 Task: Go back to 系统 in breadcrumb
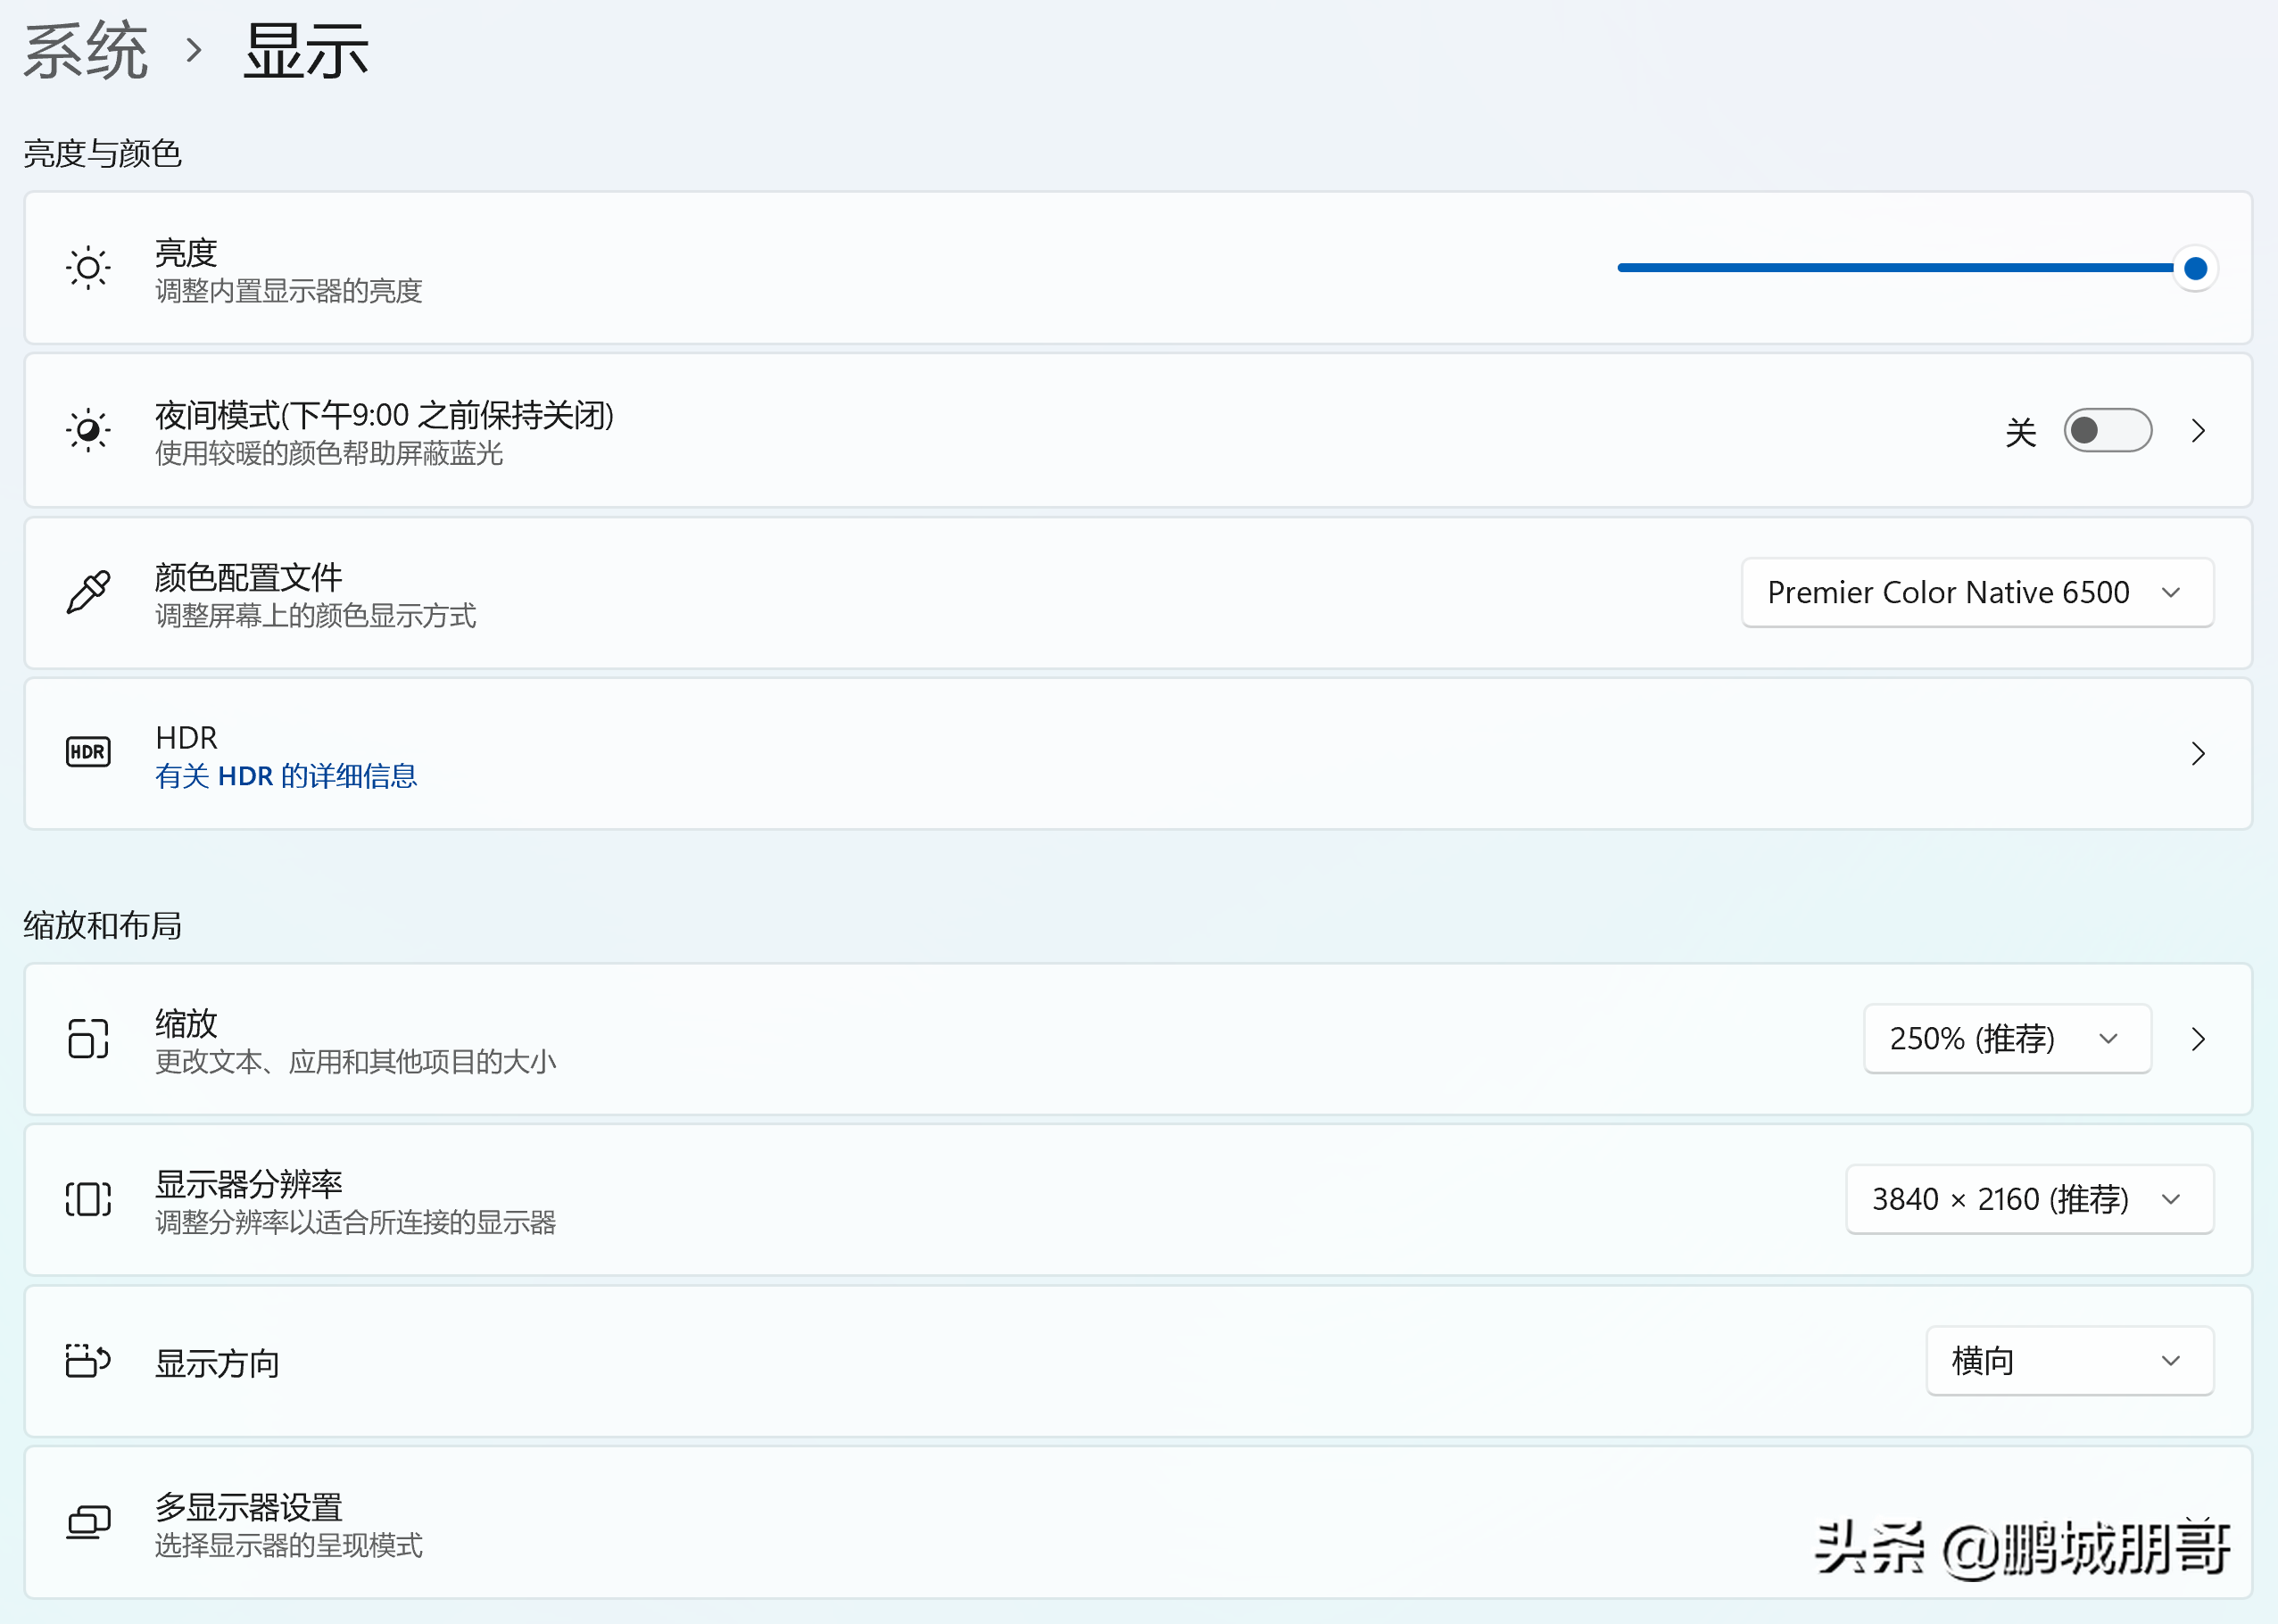[86, 50]
